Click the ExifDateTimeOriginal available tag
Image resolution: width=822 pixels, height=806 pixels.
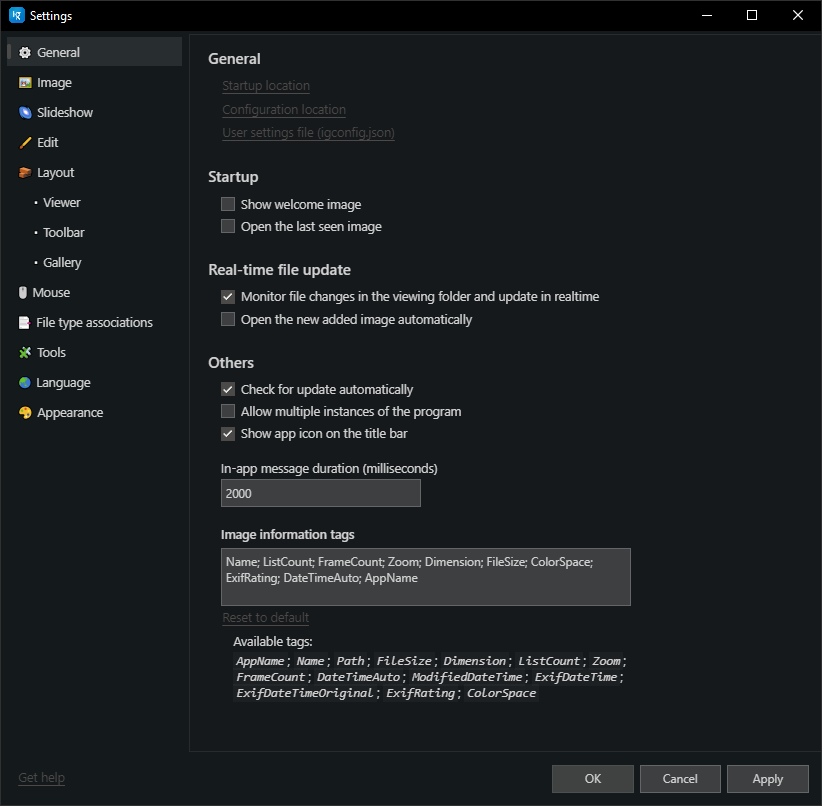(305, 693)
